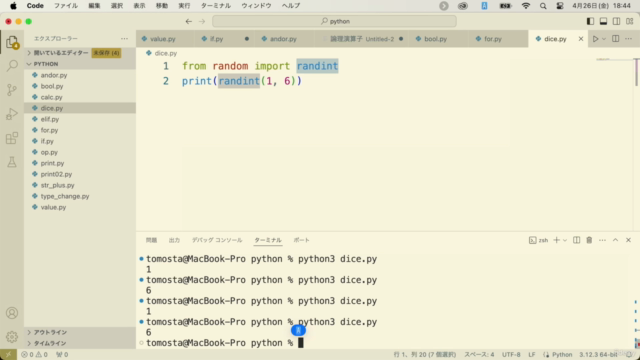Kill terminal with trash icon

[589, 240]
